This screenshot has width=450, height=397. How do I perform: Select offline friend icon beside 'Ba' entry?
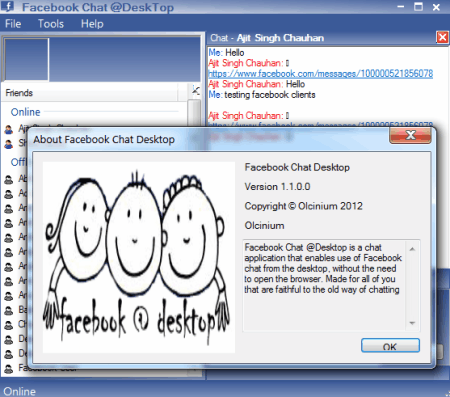point(9,310)
